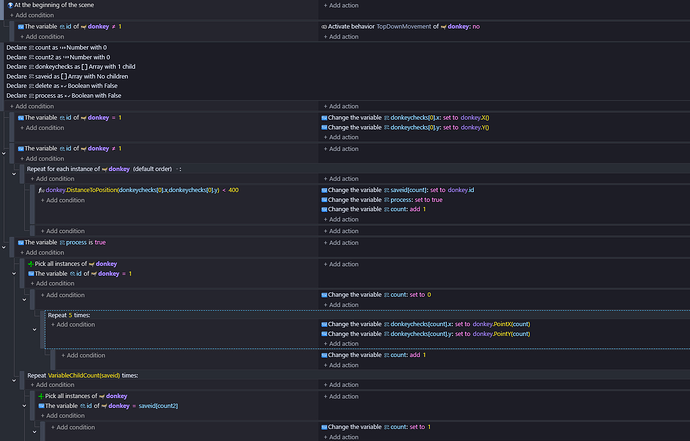Click green plus icon of first 'Pick all instances of donkey'
Viewport: 690px width, 441px height.
(x=31, y=264)
